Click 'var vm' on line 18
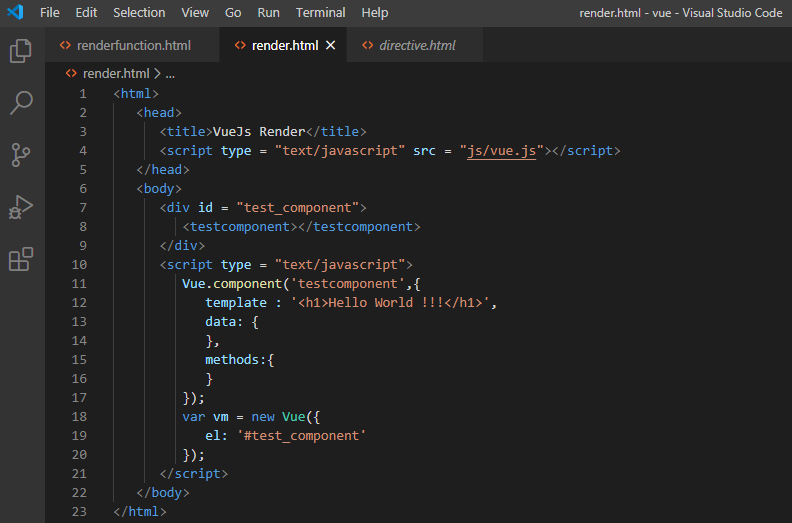Screen dimensions: 792x523 click(205, 417)
